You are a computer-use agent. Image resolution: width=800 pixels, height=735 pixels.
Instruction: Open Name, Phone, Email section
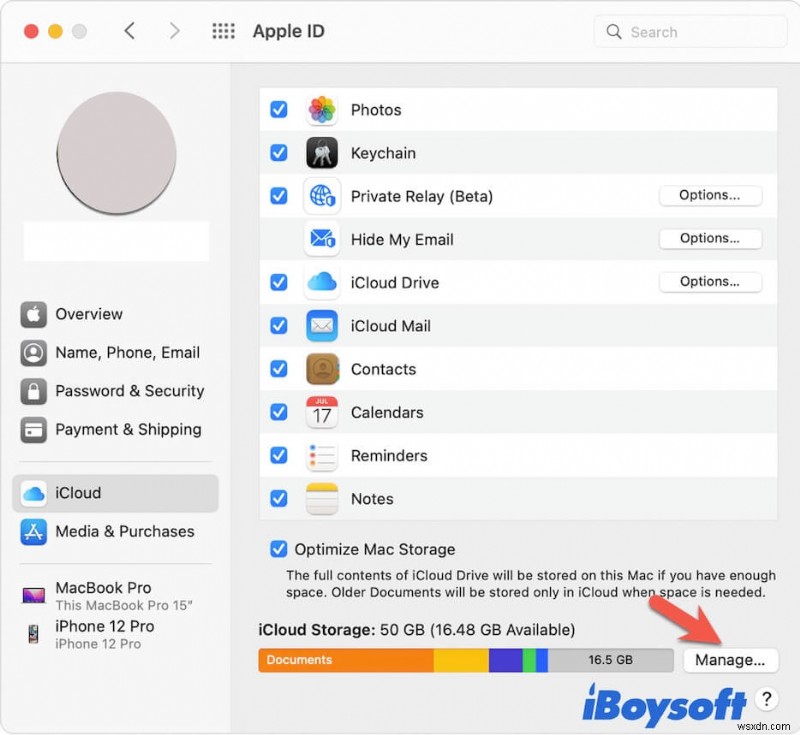115,352
